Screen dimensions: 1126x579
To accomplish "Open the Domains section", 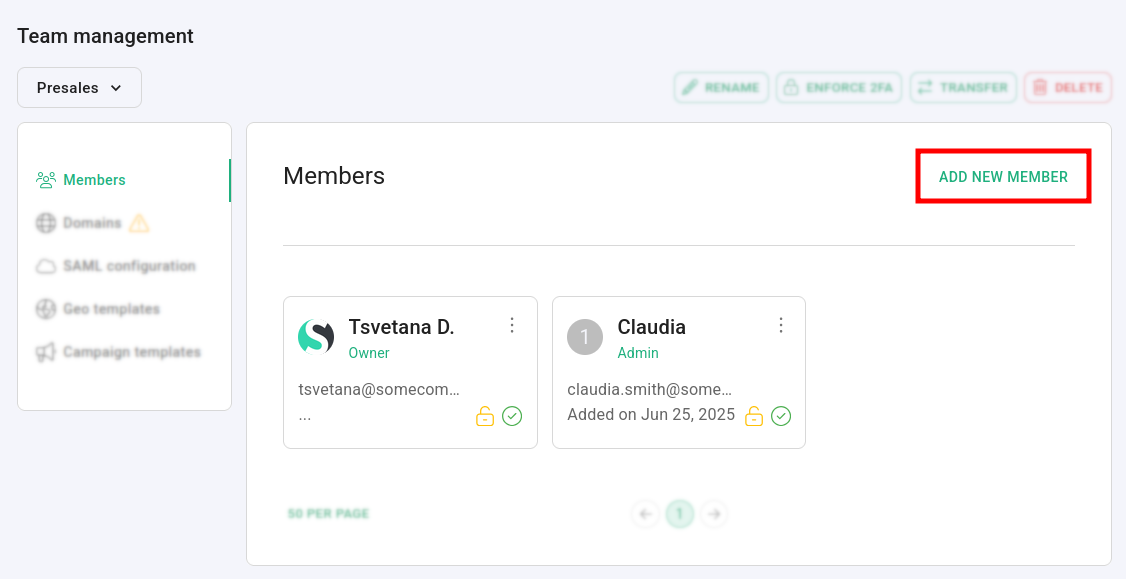I will click(x=91, y=223).
